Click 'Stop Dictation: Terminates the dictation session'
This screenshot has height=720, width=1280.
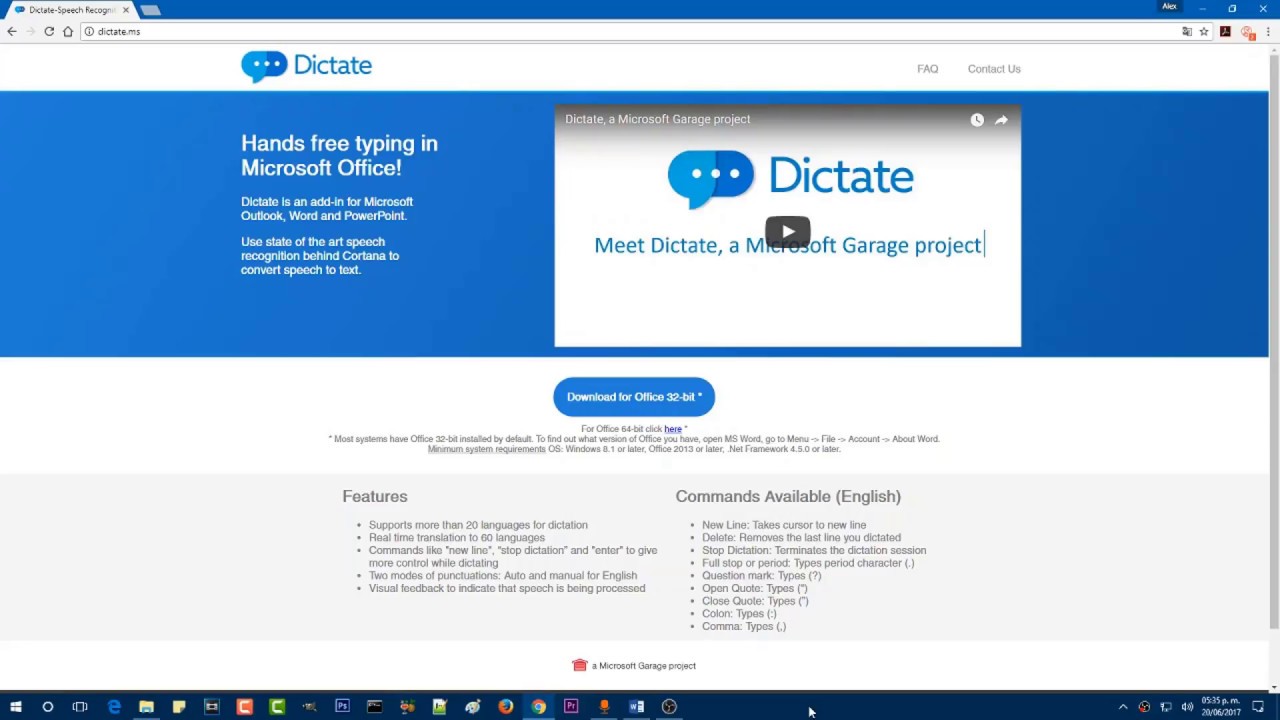coord(814,550)
